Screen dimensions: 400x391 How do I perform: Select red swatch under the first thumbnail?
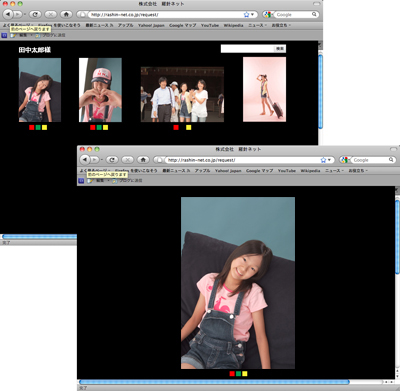(32, 127)
